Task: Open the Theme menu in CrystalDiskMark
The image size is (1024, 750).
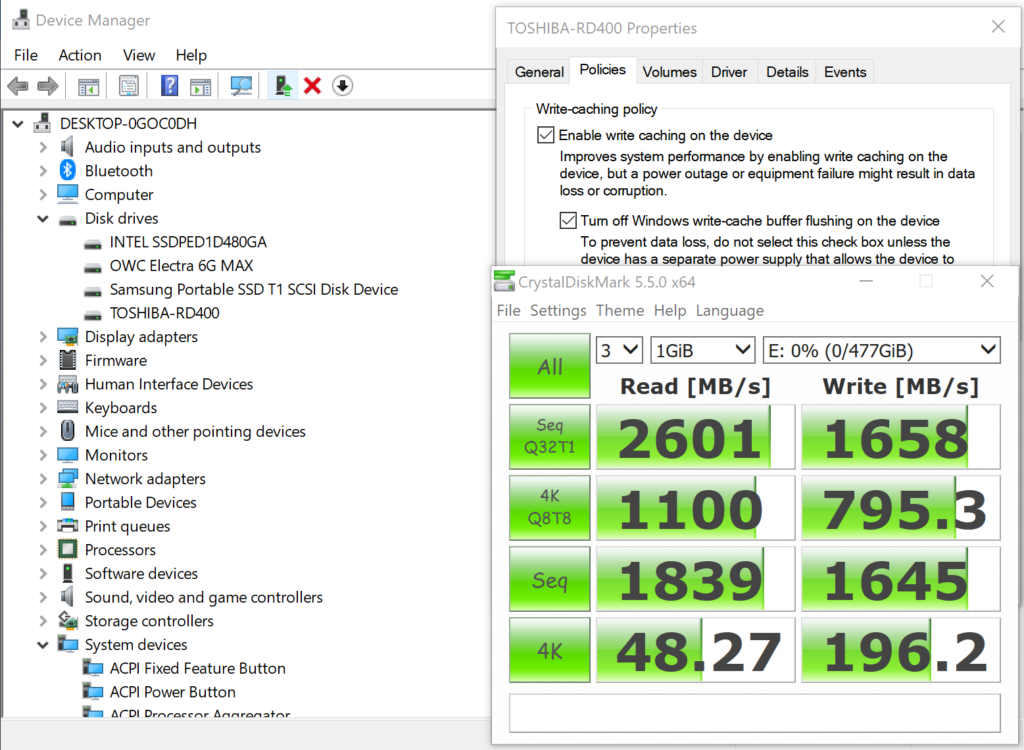Action: 619,311
